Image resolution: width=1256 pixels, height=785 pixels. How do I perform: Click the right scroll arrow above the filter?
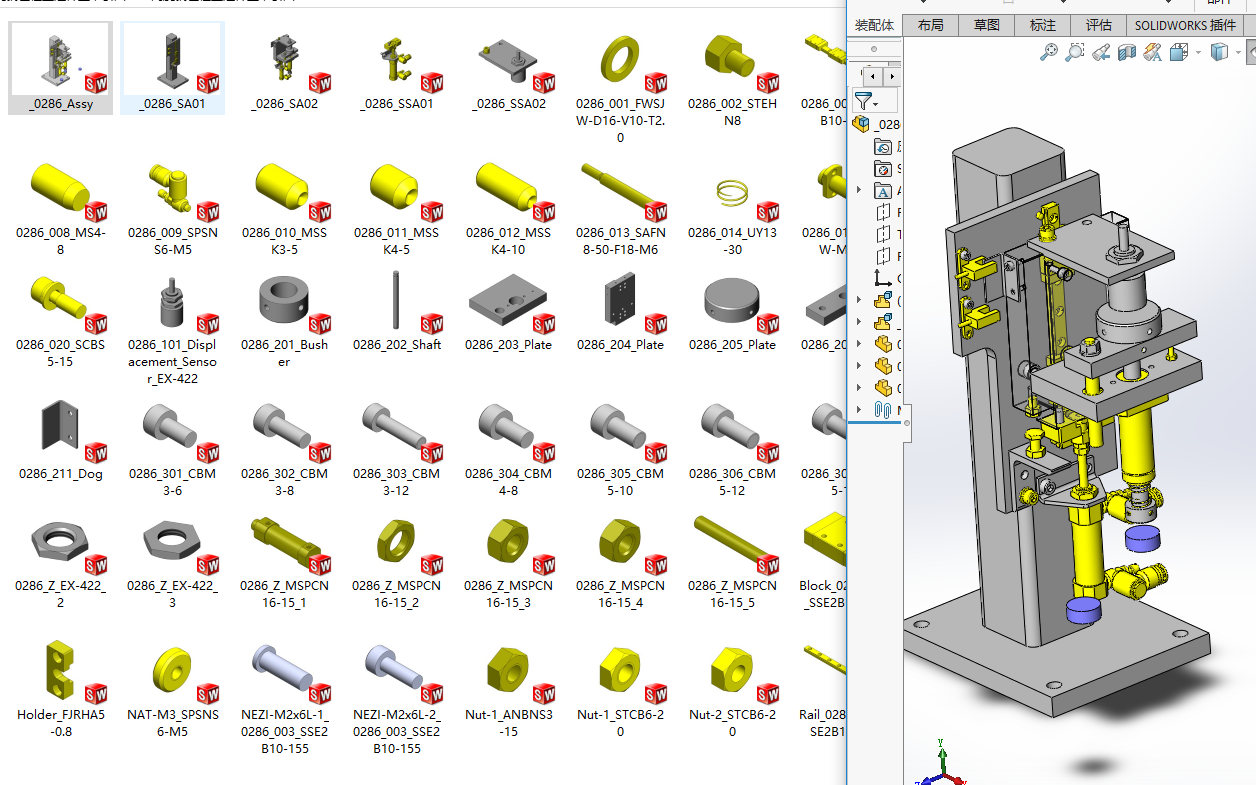[890, 76]
